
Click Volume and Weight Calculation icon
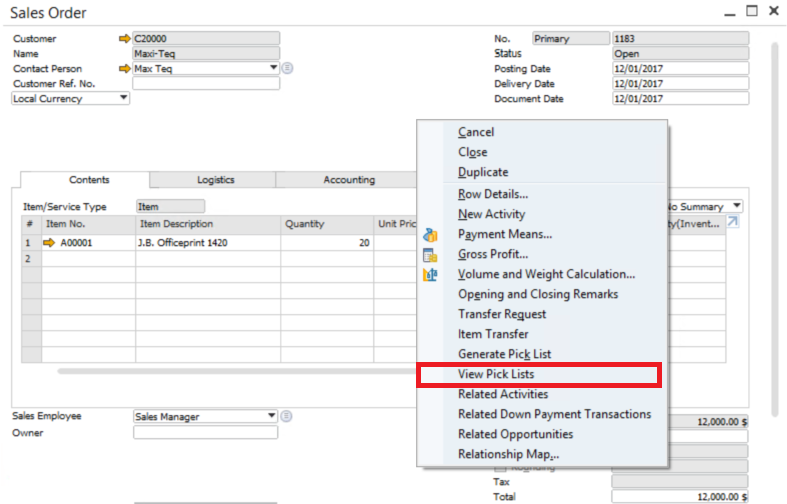[x=430, y=275]
